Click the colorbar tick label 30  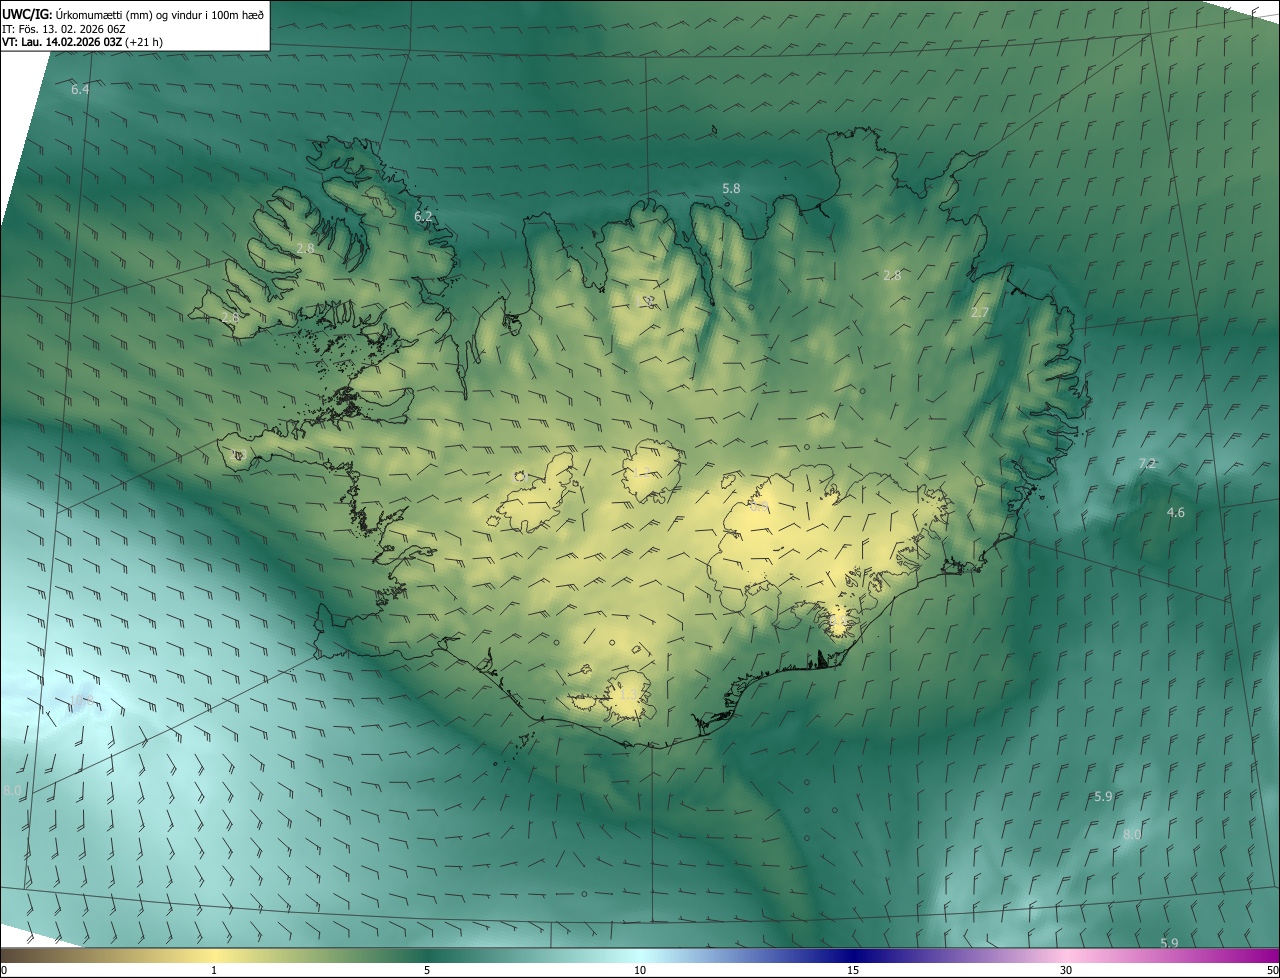pyautogui.click(x=1066, y=970)
